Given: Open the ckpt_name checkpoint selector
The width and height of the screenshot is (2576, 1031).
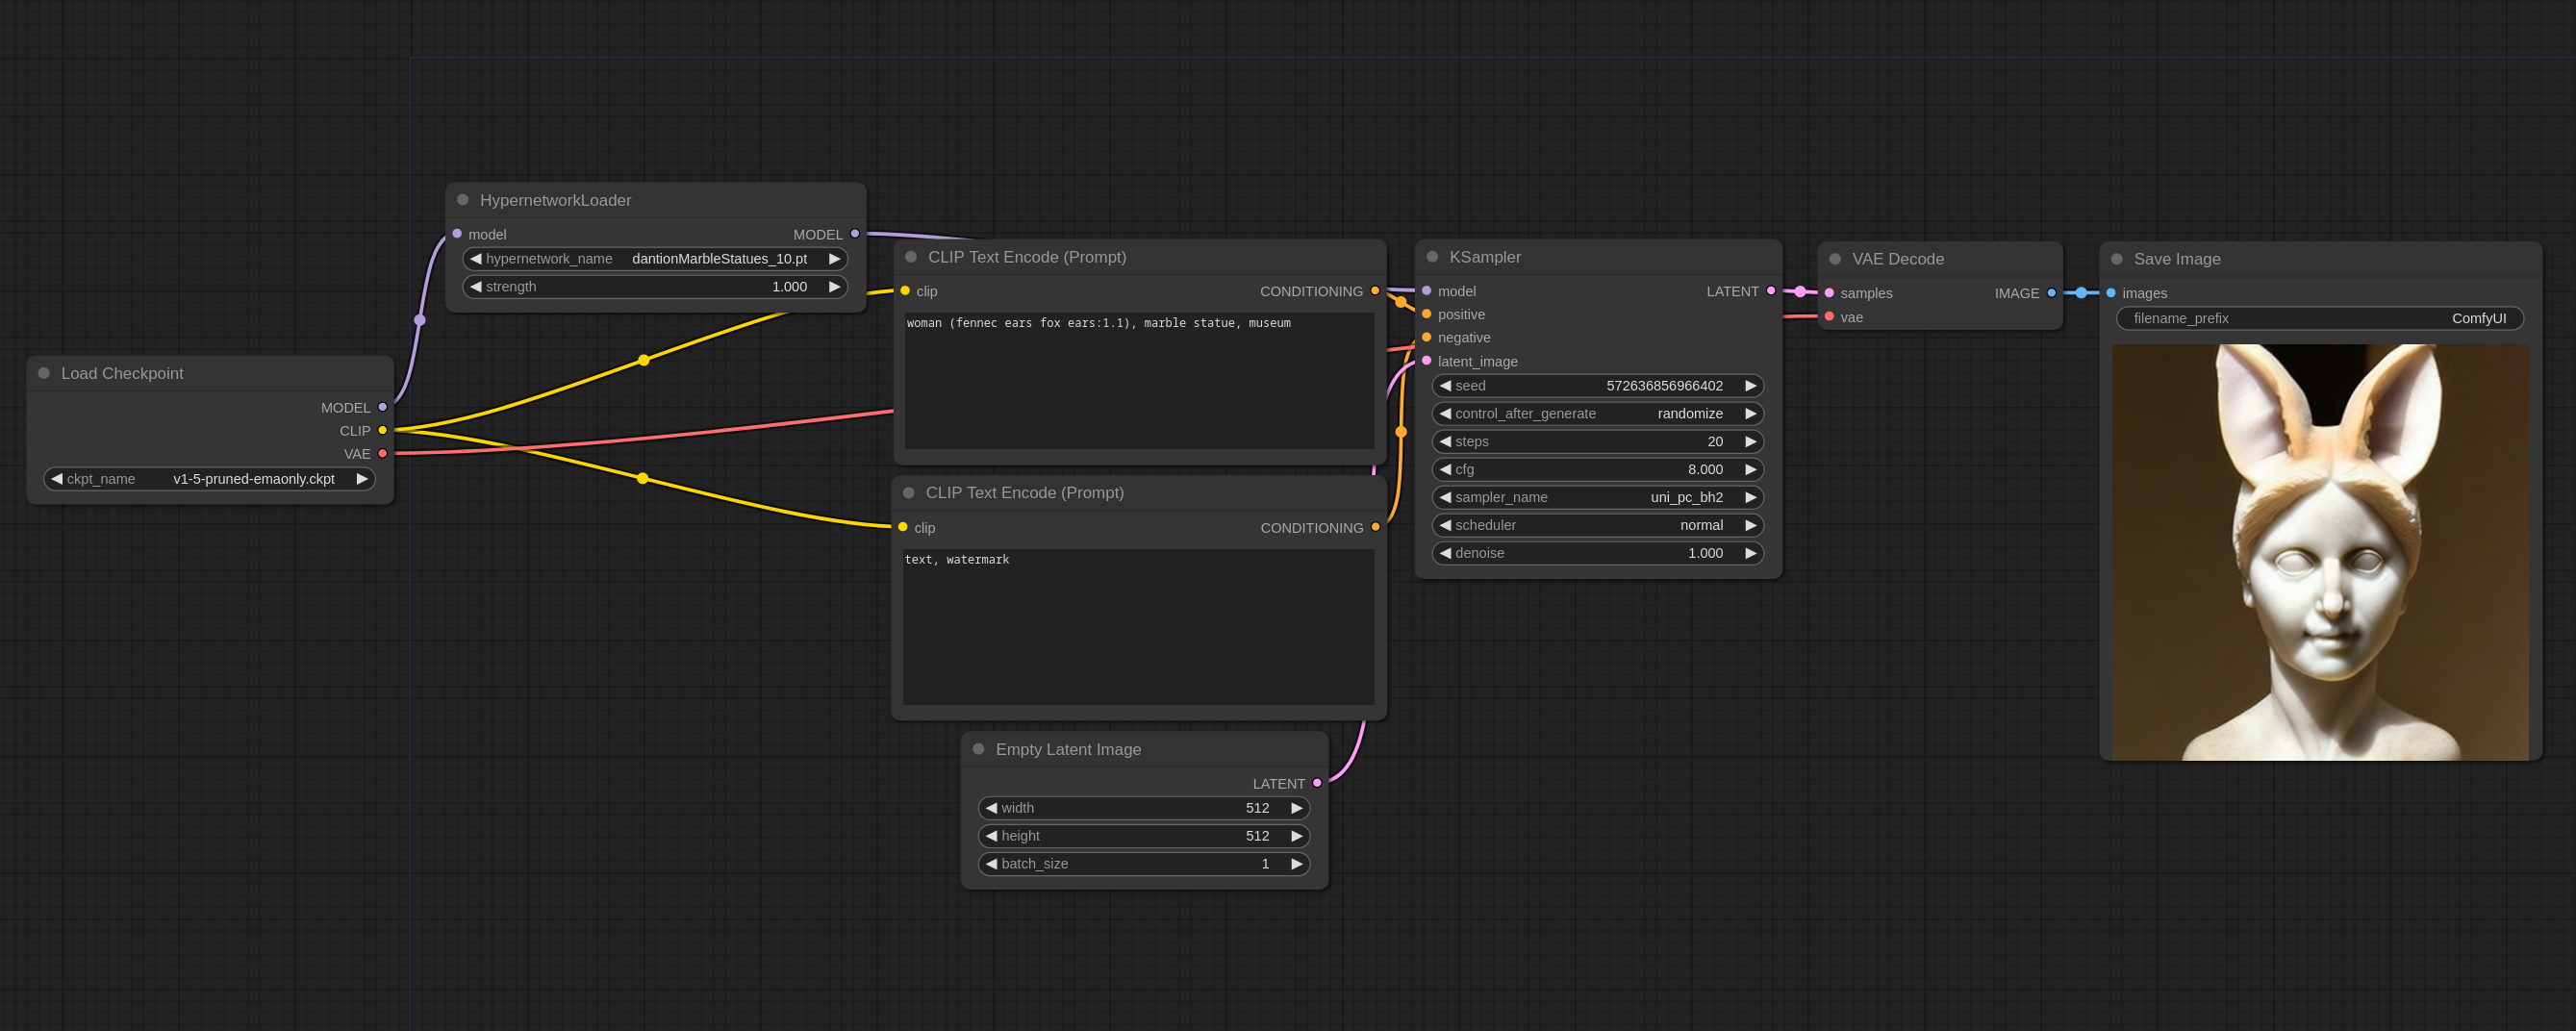Looking at the screenshot, I should pyautogui.click(x=209, y=479).
